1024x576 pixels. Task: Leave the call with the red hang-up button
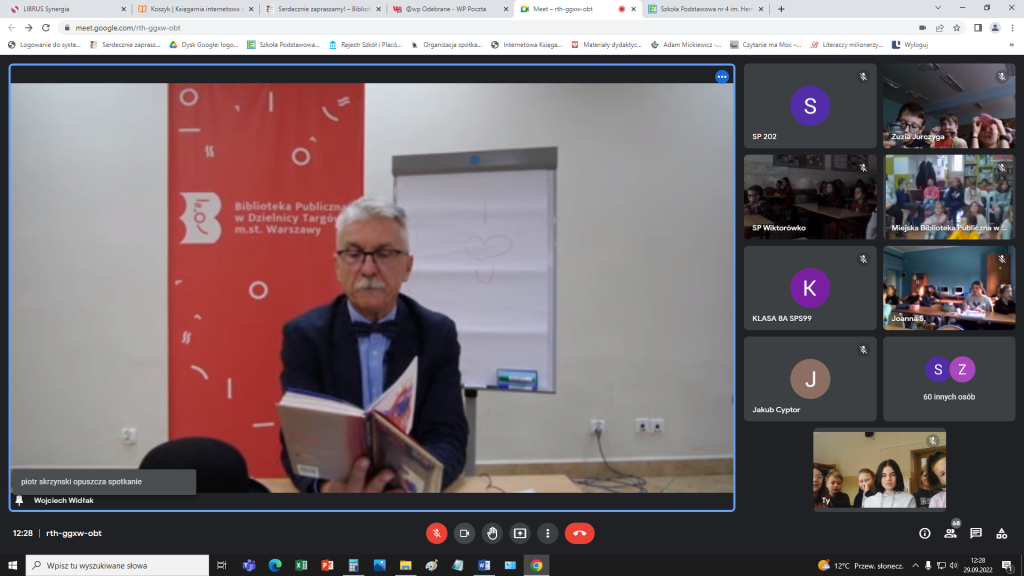click(x=579, y=533)
